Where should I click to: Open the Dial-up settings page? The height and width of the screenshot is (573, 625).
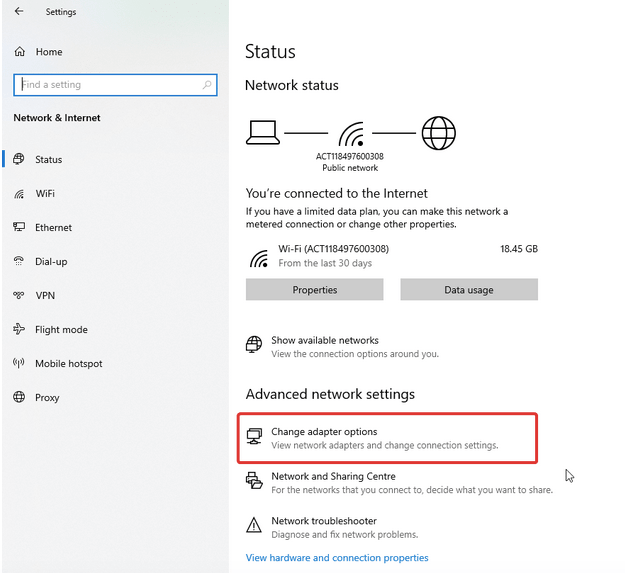[51, 261]
